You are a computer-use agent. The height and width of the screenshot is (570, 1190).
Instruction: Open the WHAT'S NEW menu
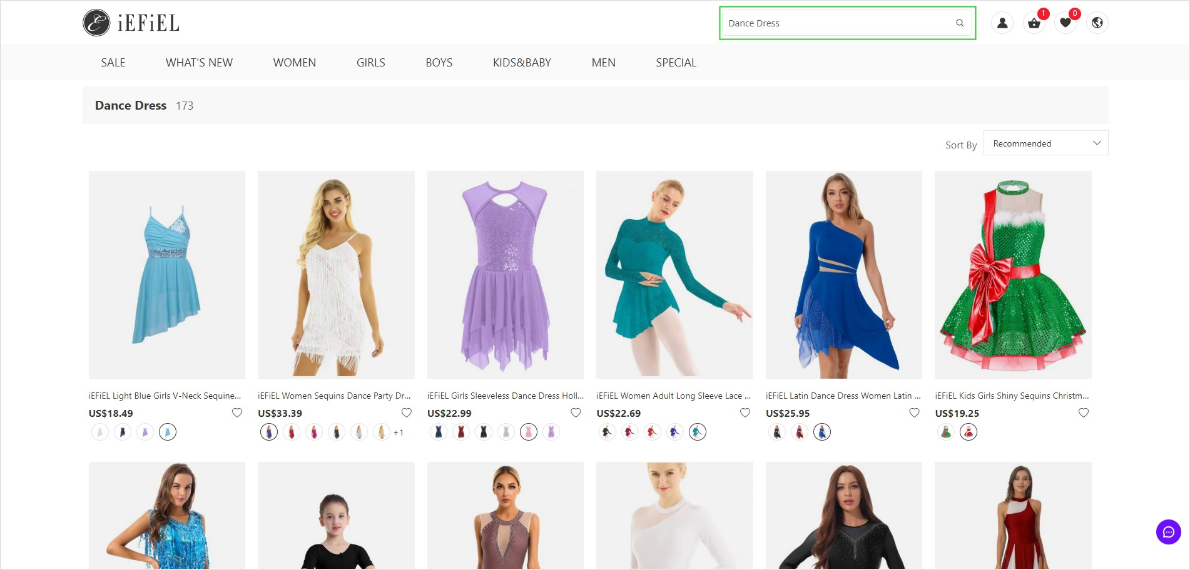[200, 62]
